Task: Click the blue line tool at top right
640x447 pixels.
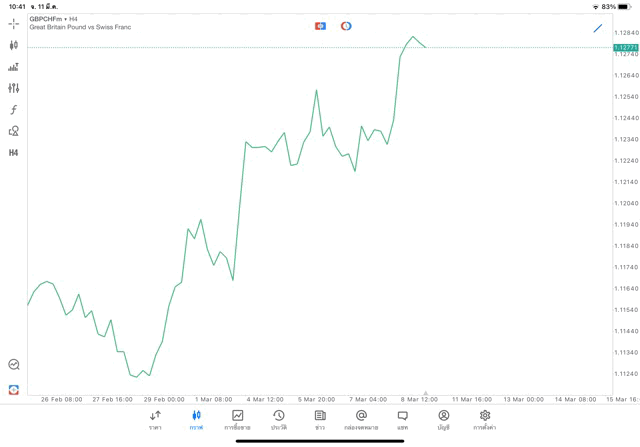Action: point(598,28)
